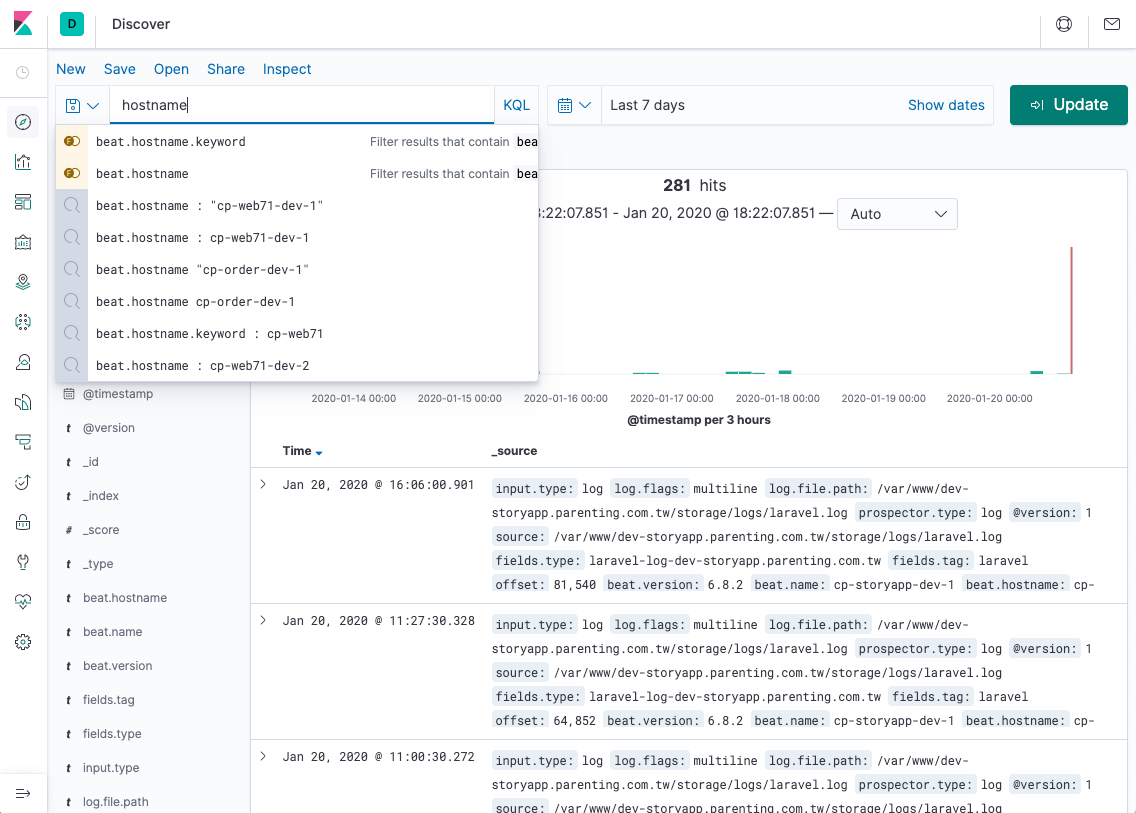The width and height of the screenshot is (1136, 813).
Task: Open the Management gear icon
Action: pyautogui.click(x=23, y=641)
